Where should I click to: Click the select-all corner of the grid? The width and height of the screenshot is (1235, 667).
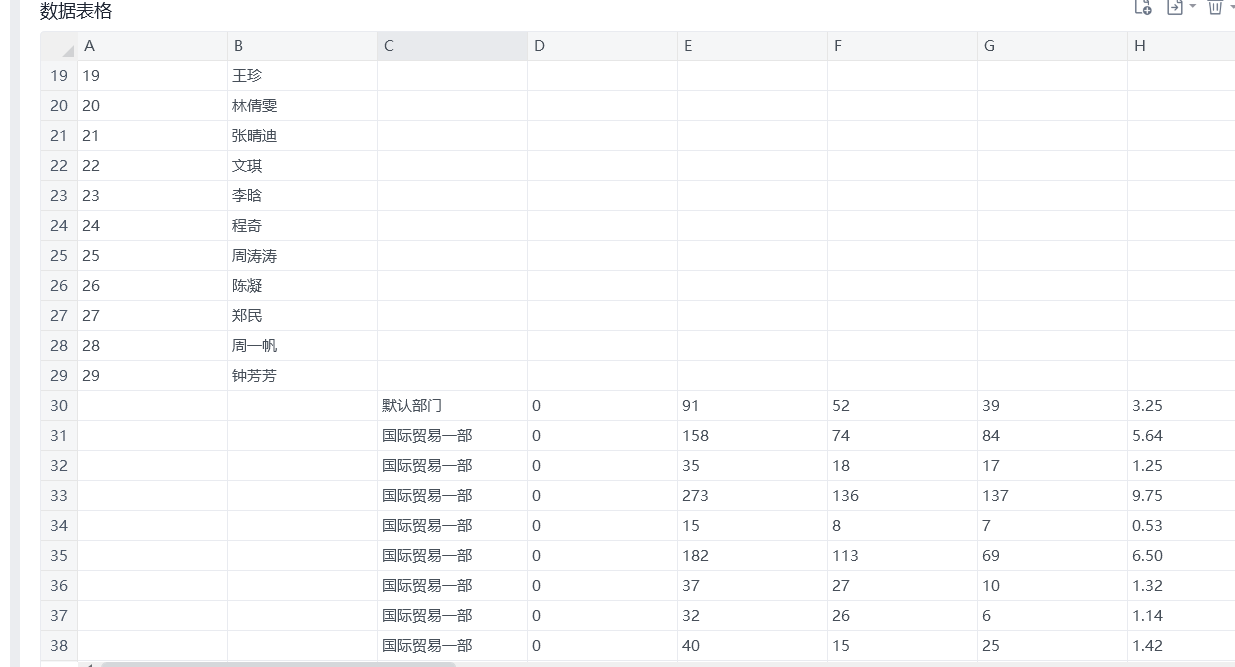pos(59,46)
